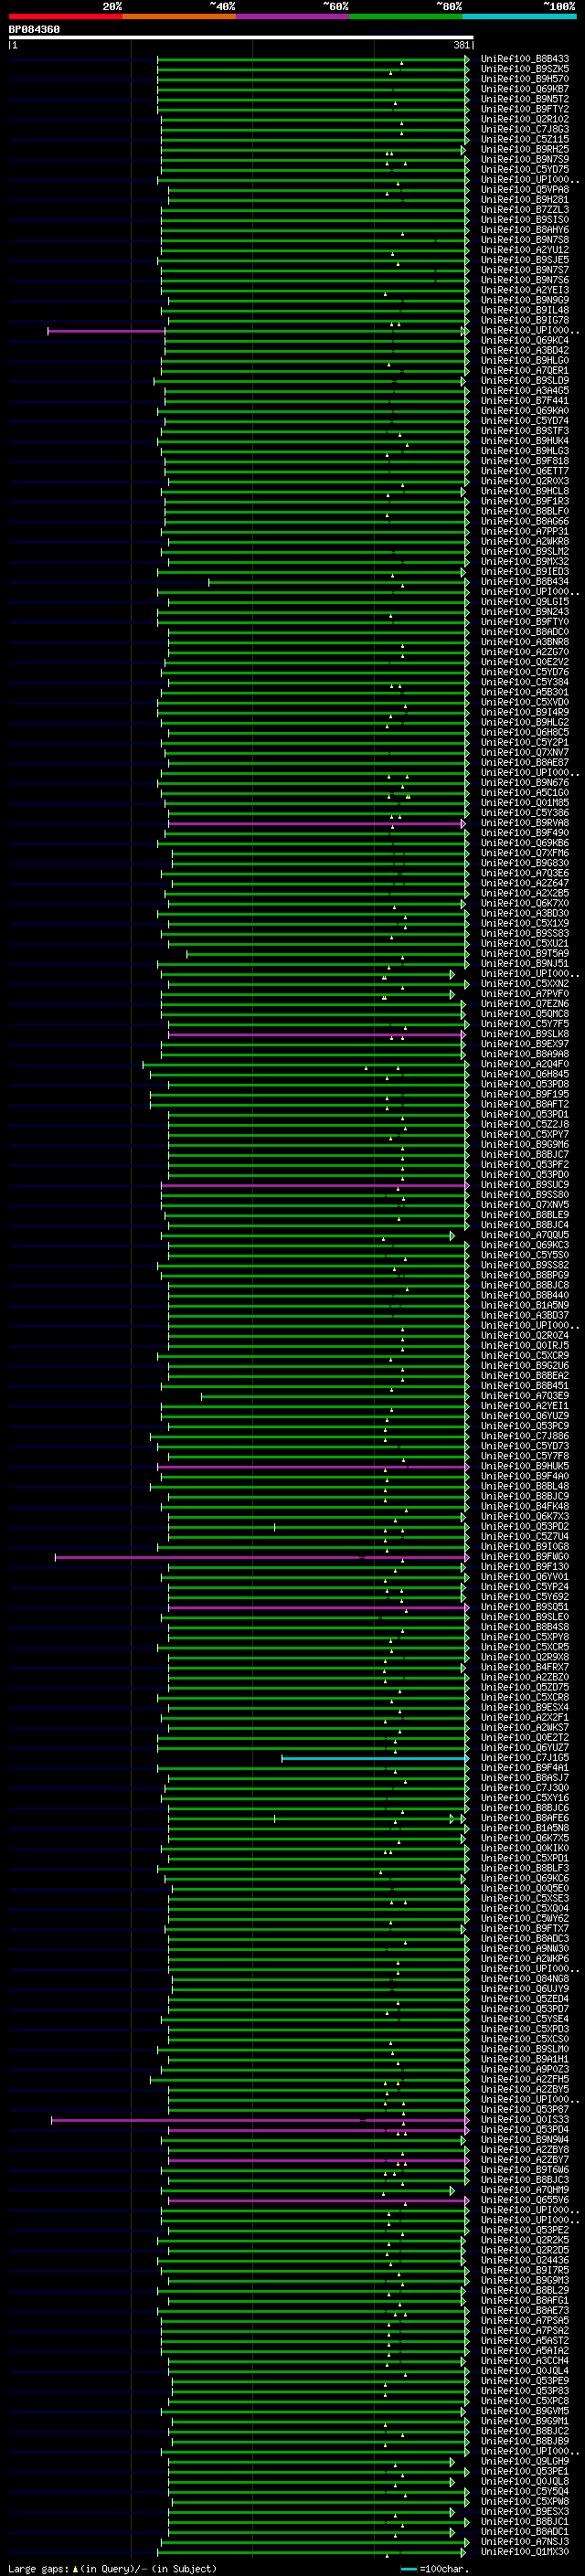Select hit label UniRef100_B9GVM5

pos(525,2411)
